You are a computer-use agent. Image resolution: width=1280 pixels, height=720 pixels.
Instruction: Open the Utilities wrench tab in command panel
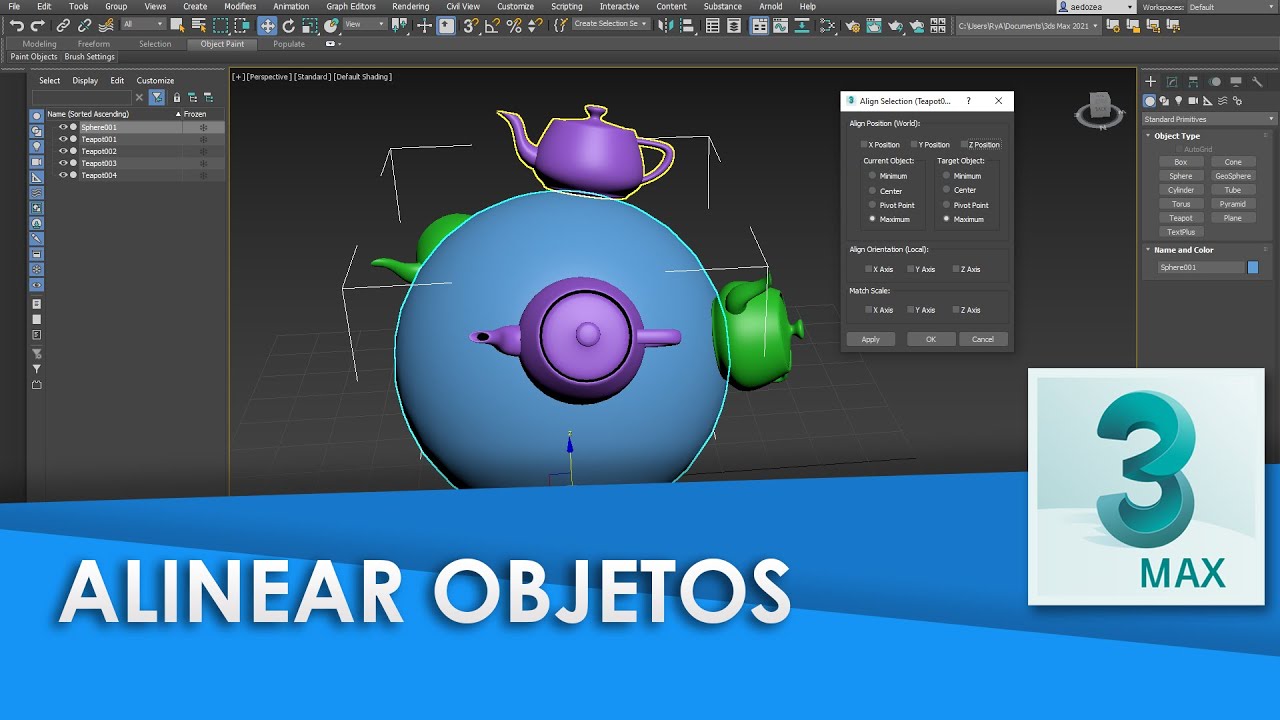[x=1257, y=82]
